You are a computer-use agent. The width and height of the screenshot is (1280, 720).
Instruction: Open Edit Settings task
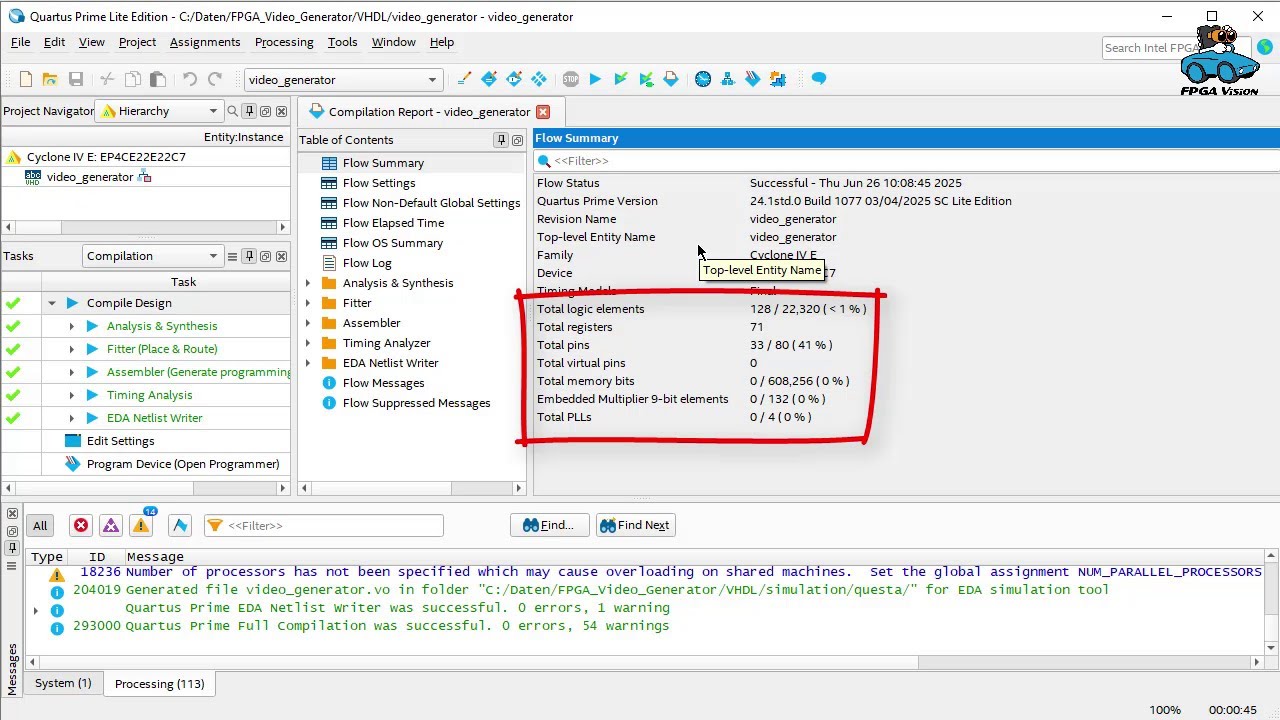(x=120, y=441)
